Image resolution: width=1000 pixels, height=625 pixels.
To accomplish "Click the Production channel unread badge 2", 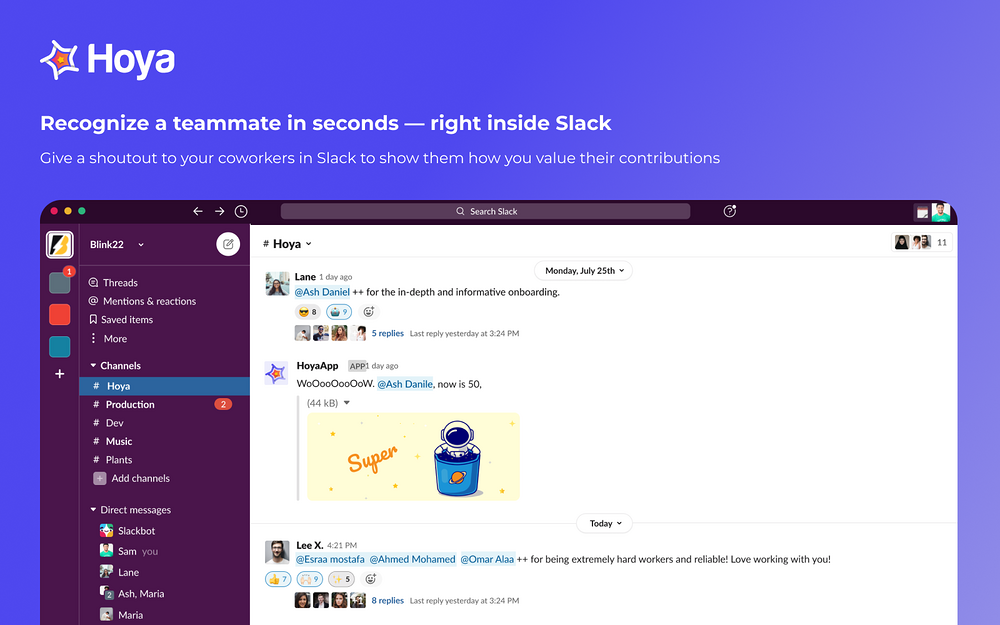I will click(223, 404).
